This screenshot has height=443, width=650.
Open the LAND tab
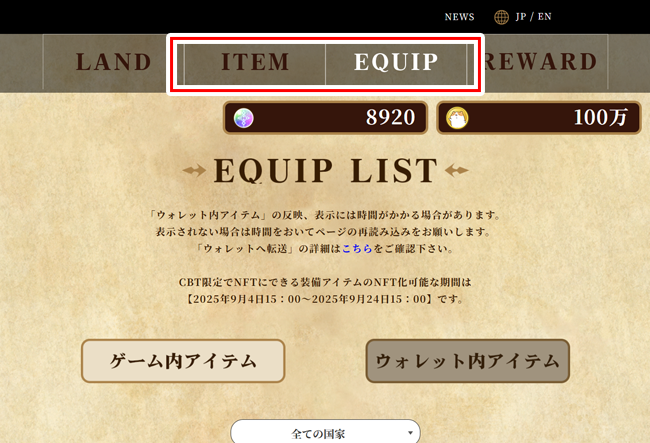click(114, 62)
